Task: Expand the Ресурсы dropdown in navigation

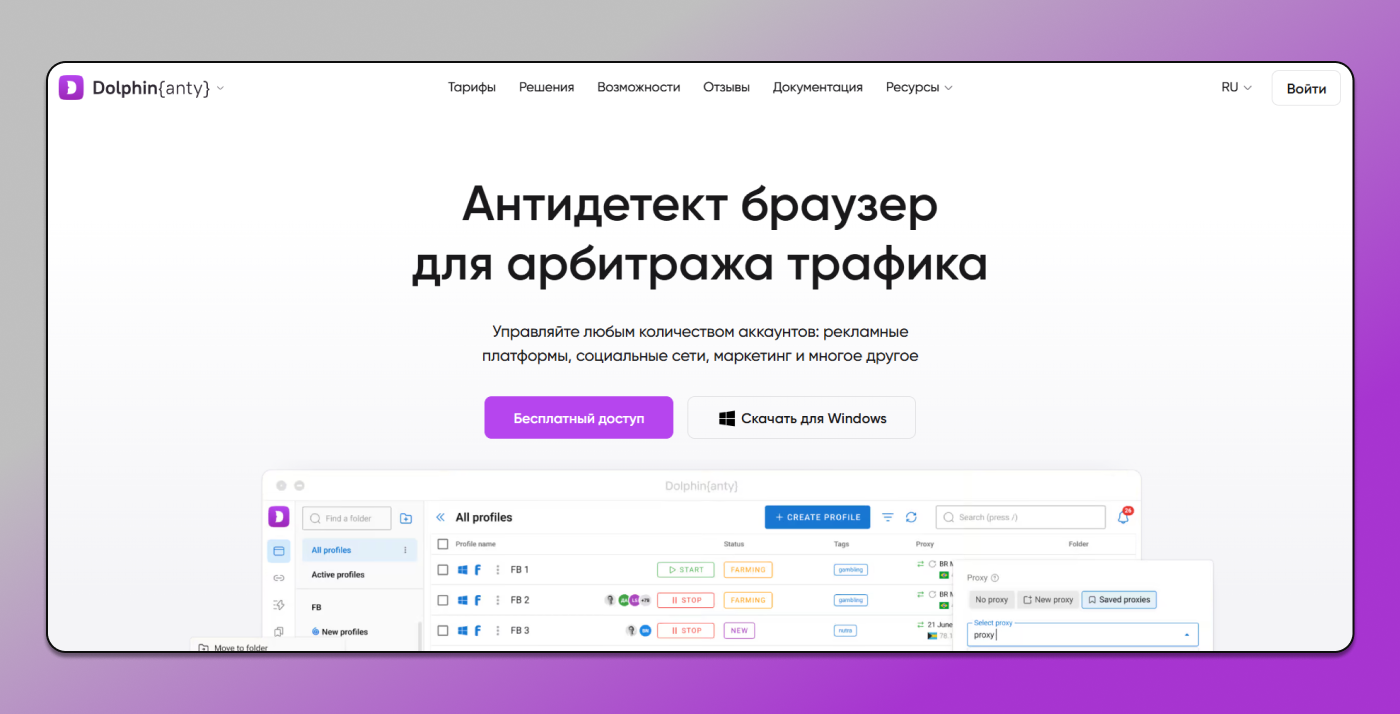Action: pos(918,87)
